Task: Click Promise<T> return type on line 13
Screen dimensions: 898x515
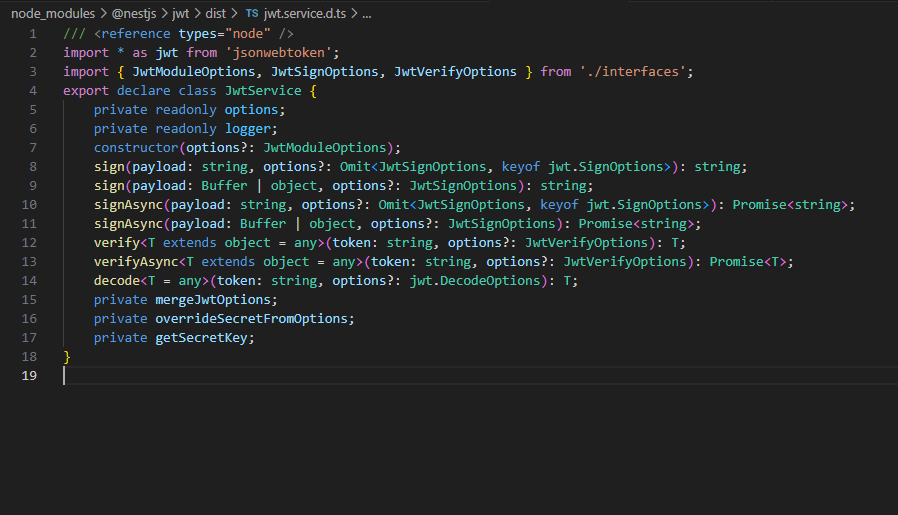Action: (747, 262)
